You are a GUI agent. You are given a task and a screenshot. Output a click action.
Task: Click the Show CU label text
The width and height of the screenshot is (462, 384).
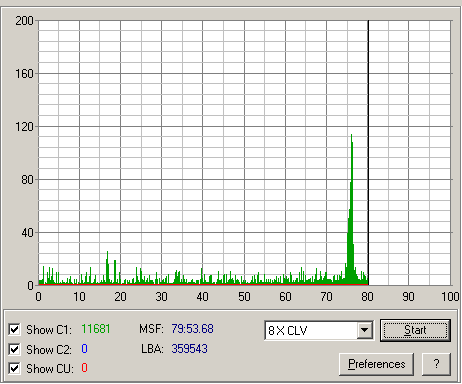coord(50,369)
